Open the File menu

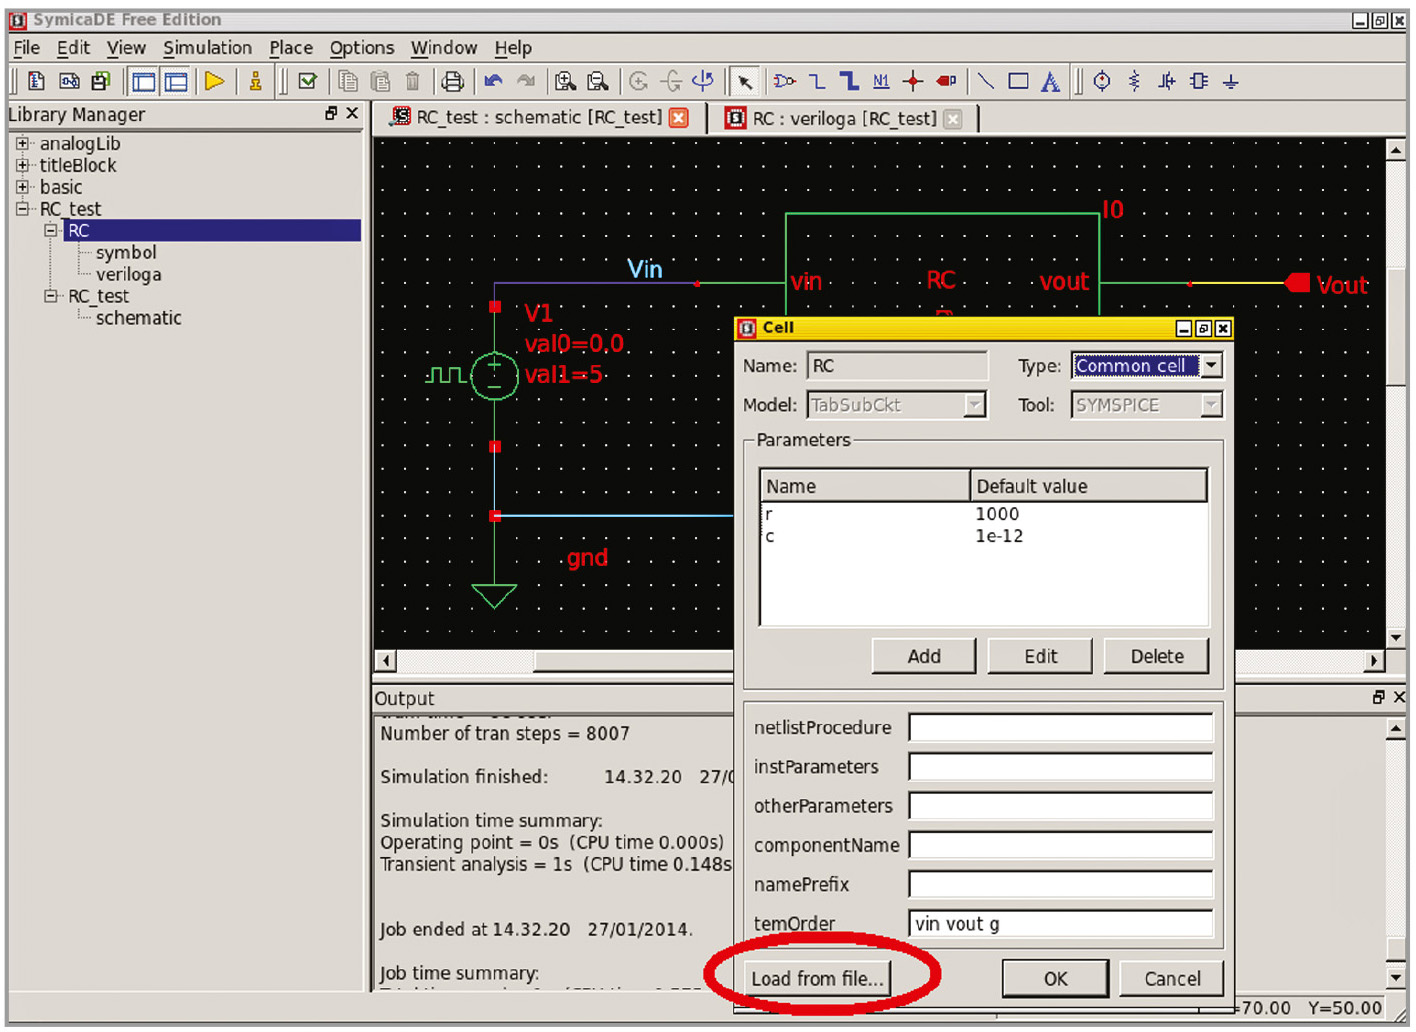(x=27, y=48)
